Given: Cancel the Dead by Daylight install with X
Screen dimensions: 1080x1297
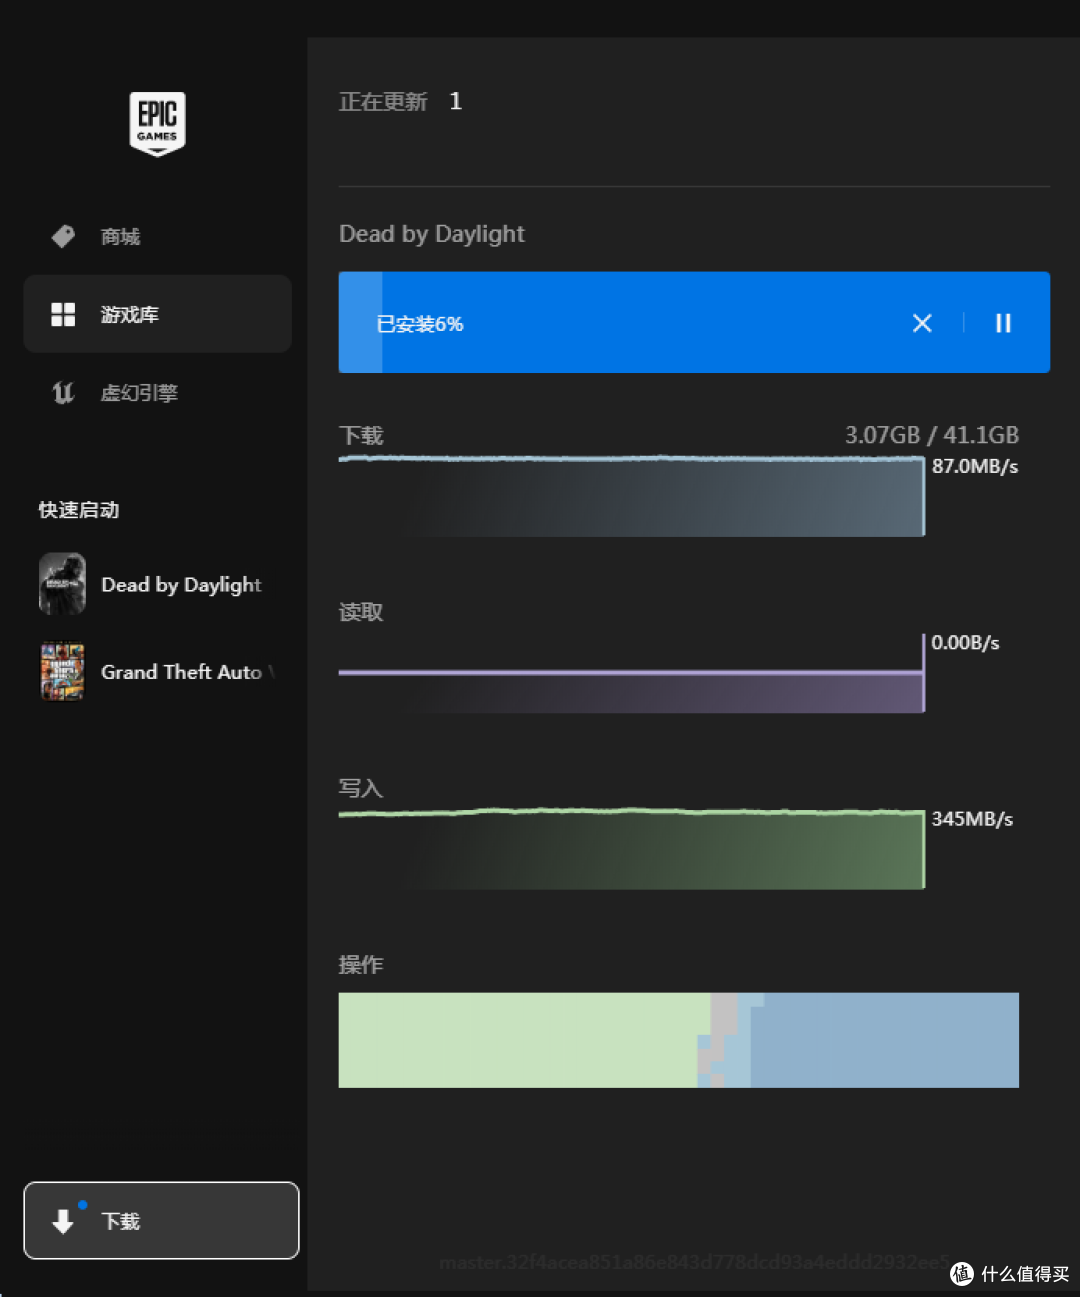Looking at the screenshot, I should [x=922, y=323].
